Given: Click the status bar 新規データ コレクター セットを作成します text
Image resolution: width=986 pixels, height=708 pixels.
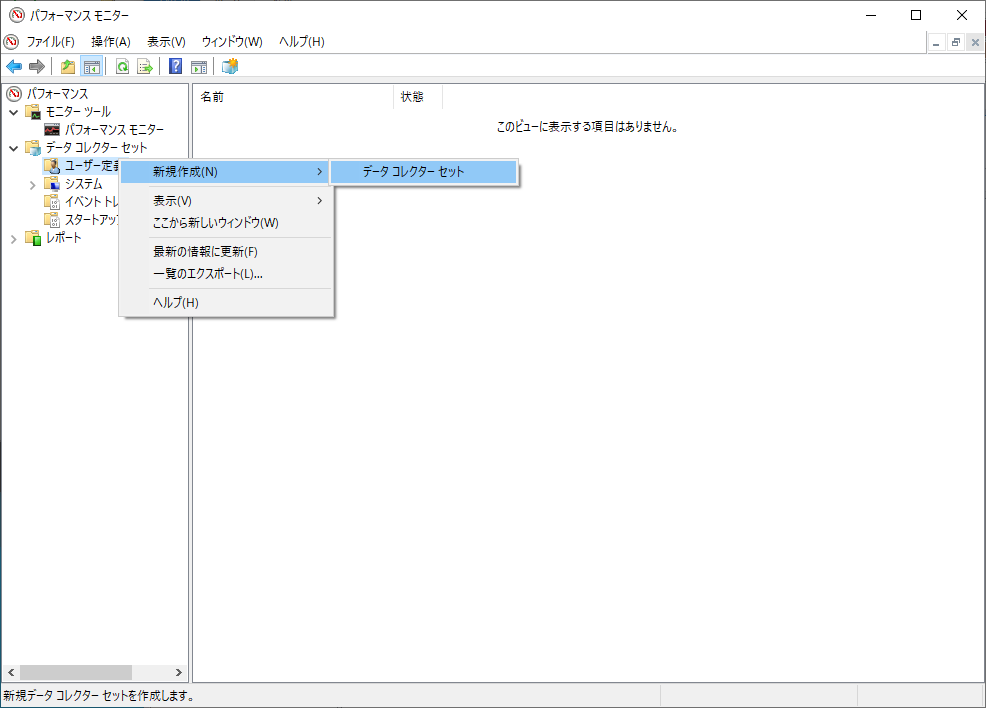Looking at the screenshot, I should (x=99, y=696).
